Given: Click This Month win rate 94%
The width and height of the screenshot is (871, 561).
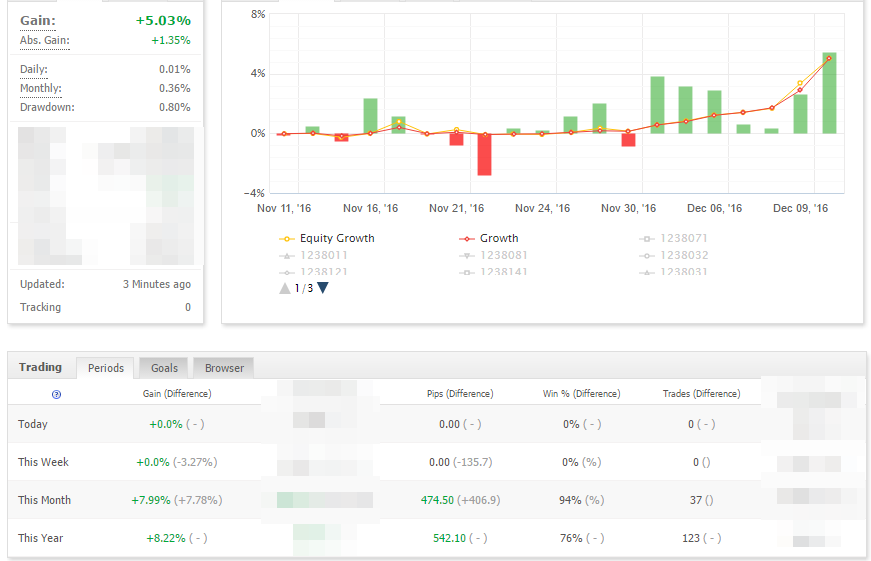Looking at the screenshot, I should (570, 500).
